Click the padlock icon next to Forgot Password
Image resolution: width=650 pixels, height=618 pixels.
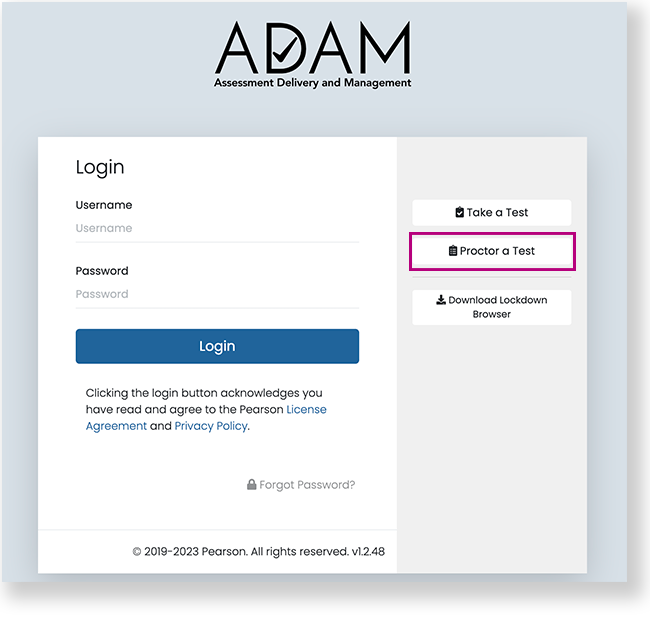[x=252, y=485]
